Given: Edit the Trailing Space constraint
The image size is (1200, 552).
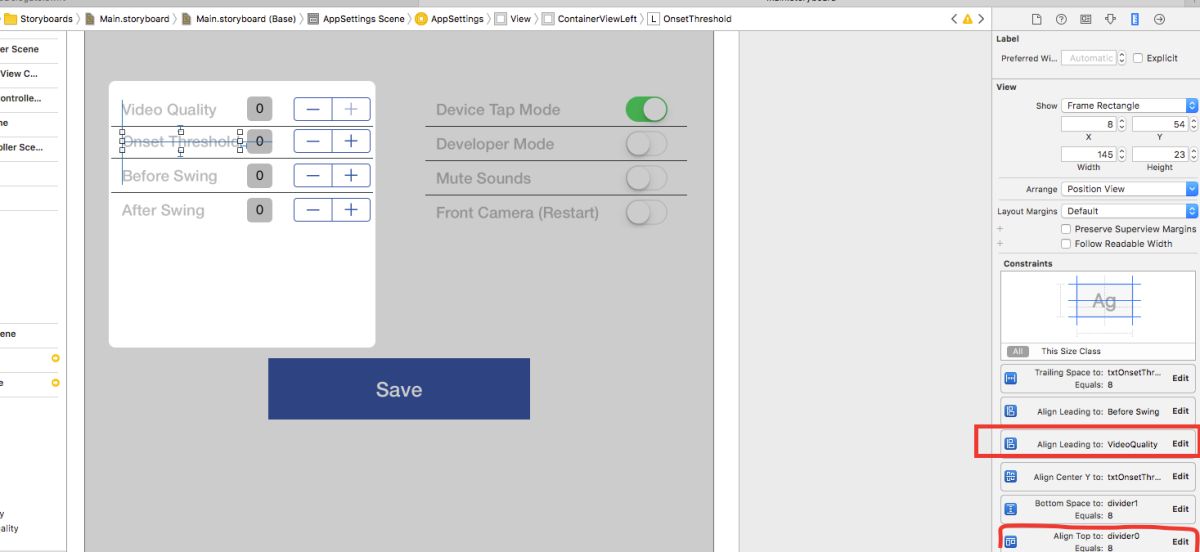Looking at the screenshot, I should (x=1180, y=378).
